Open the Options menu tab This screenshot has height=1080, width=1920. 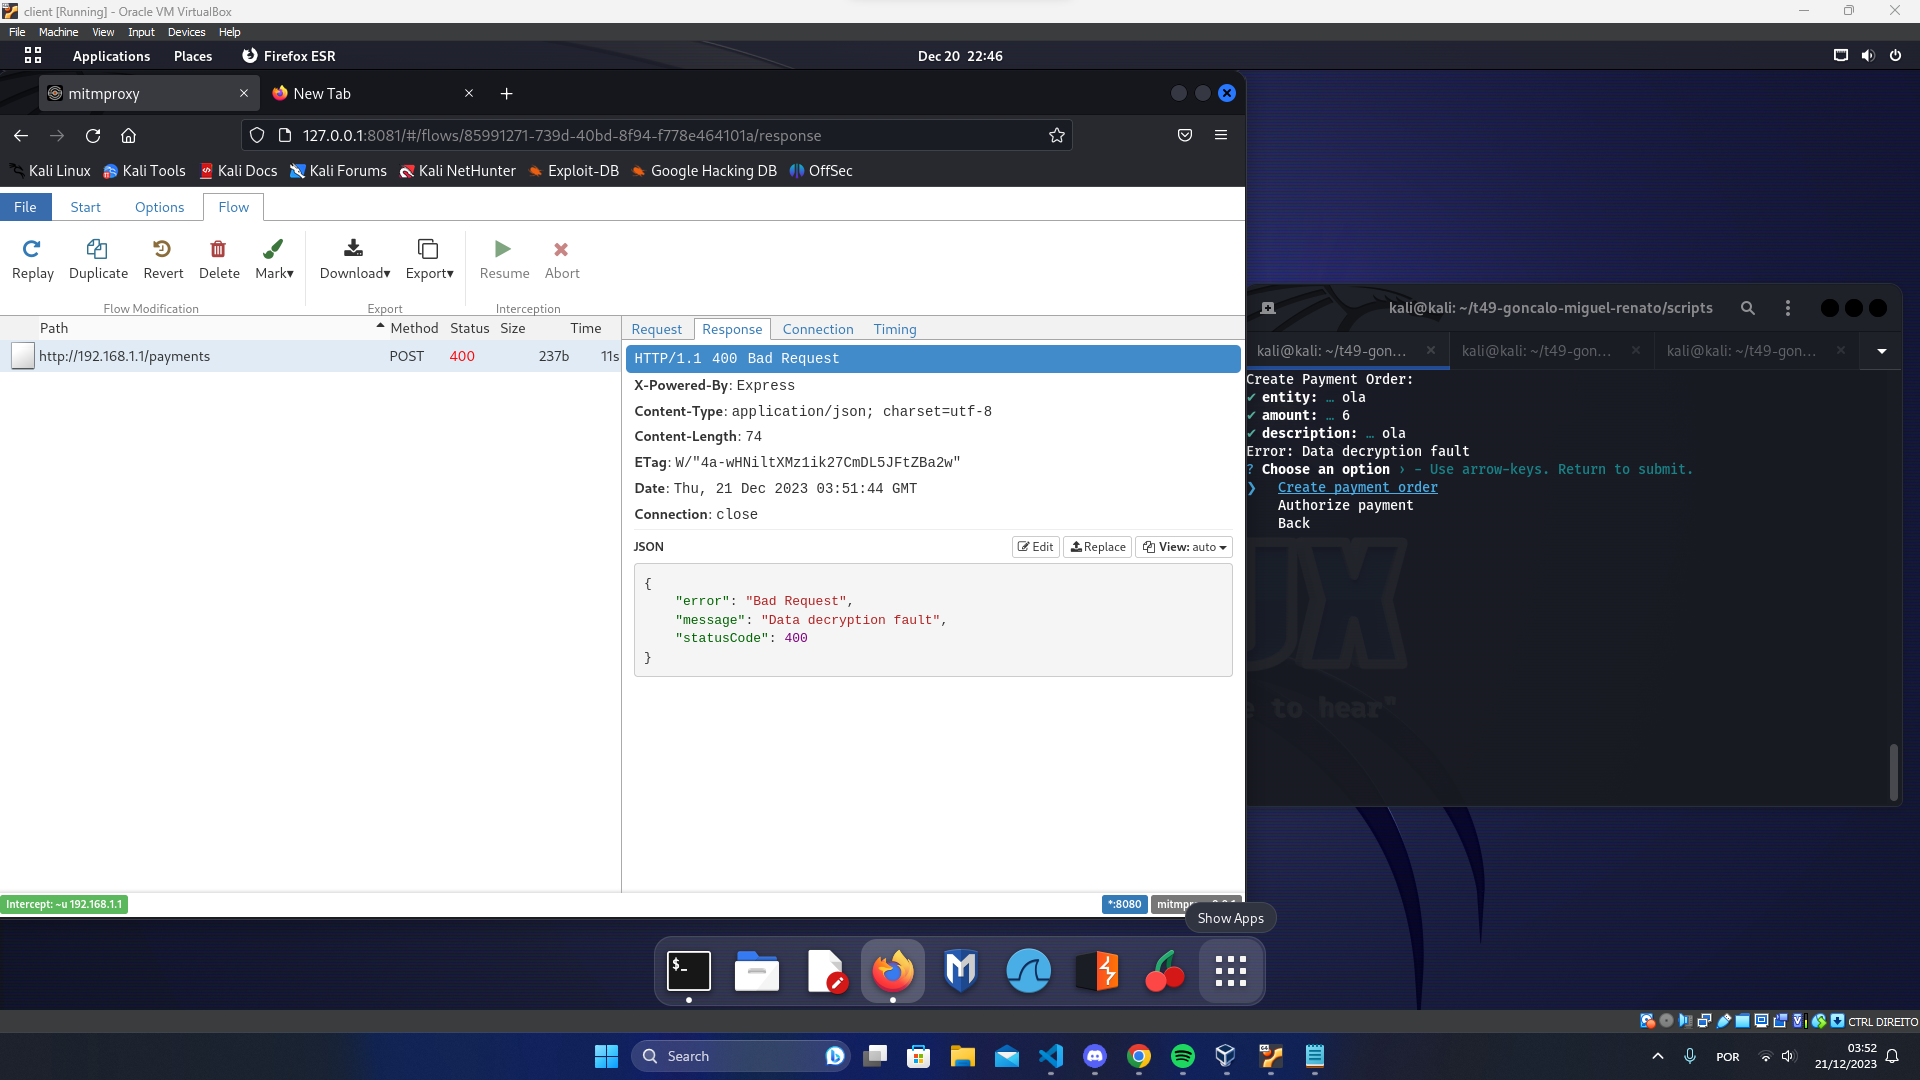(159, 207)
